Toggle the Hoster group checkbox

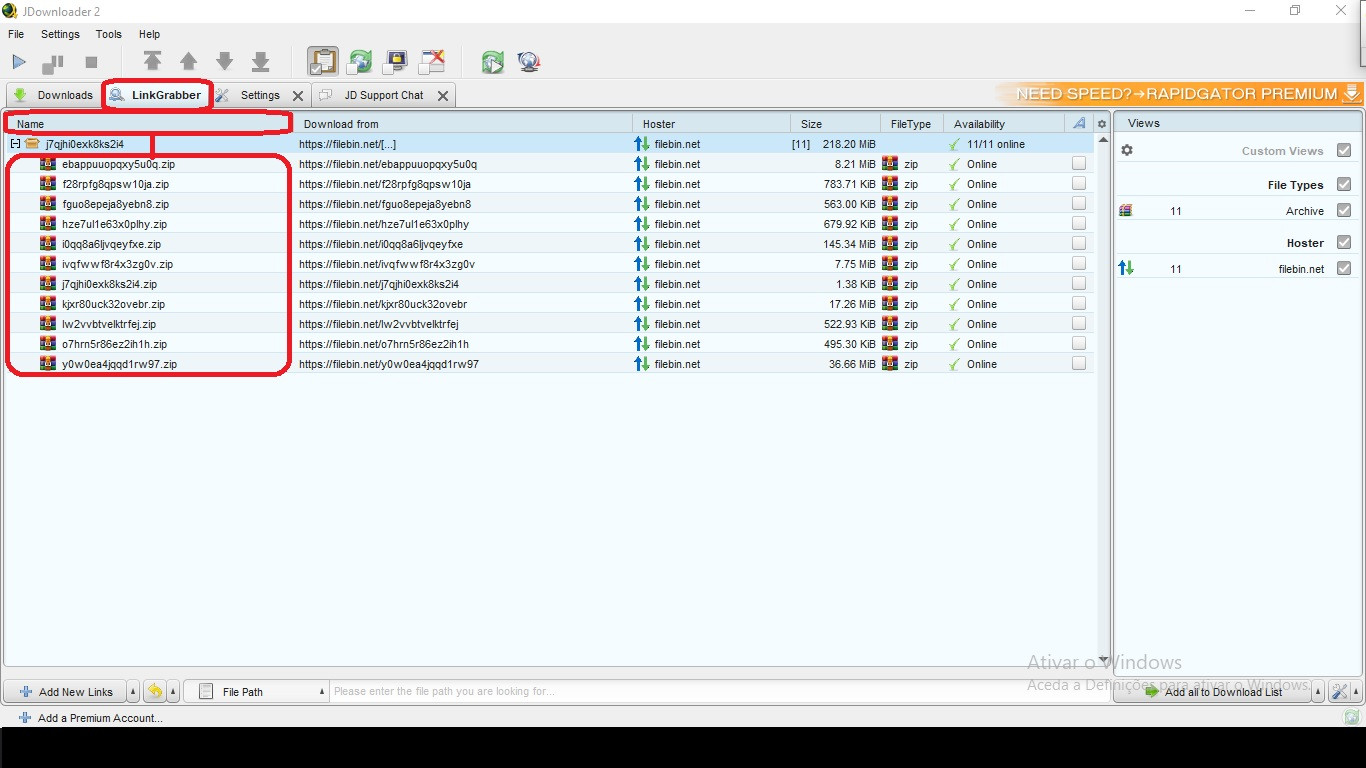pos(1344,242)
